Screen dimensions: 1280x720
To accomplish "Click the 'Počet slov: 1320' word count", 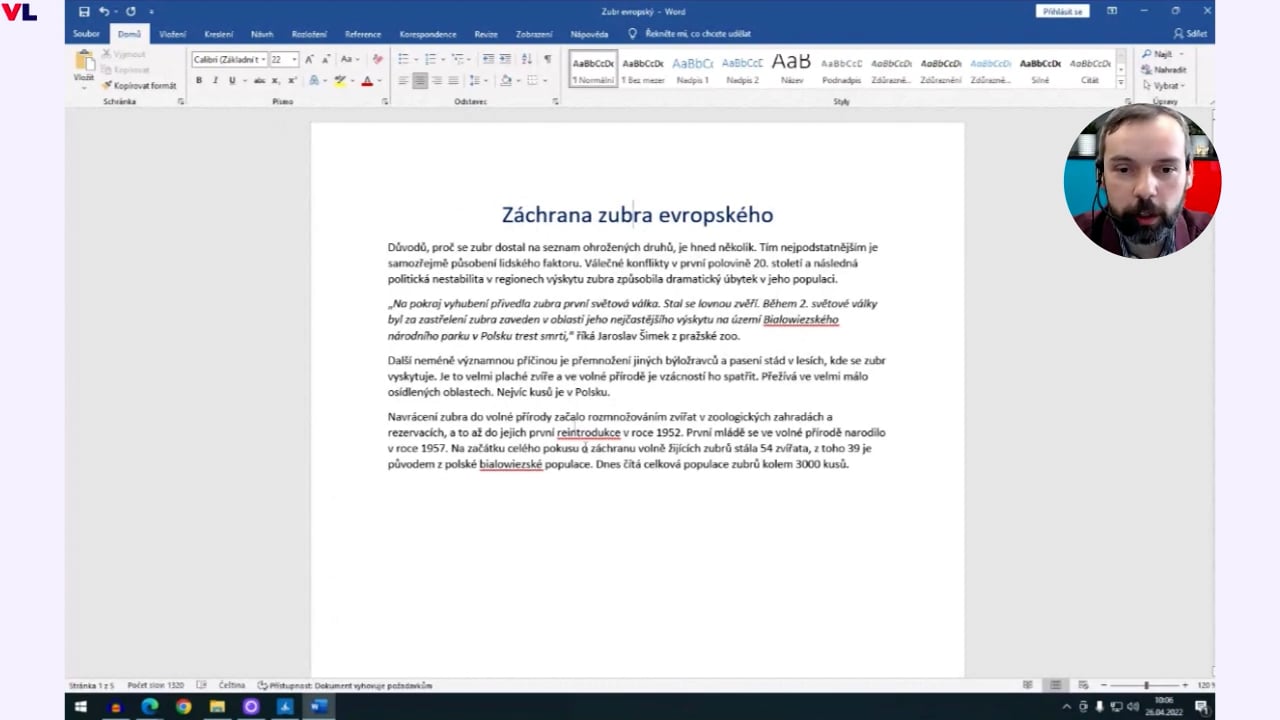I will (155, 686).
